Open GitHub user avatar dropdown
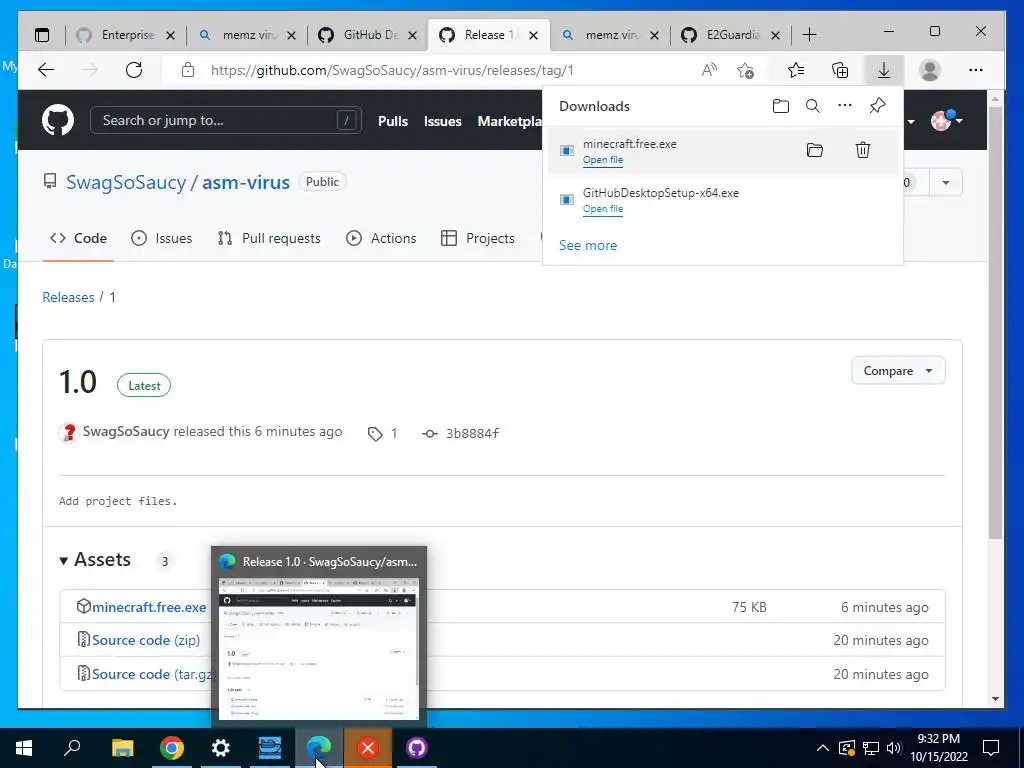This screenshot has width=1024, height=768. coord(946,121)
